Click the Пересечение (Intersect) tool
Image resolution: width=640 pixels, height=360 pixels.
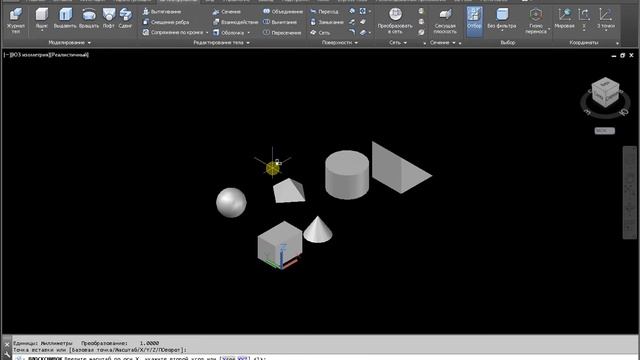click(x=282, y=32)
